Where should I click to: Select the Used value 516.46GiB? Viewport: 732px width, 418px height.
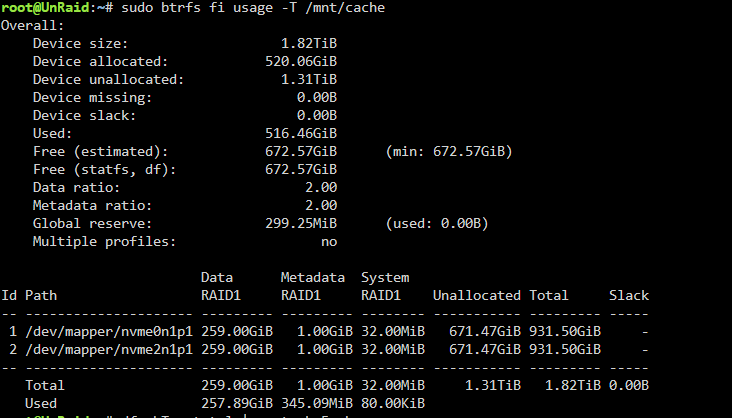tap(301, 134)
